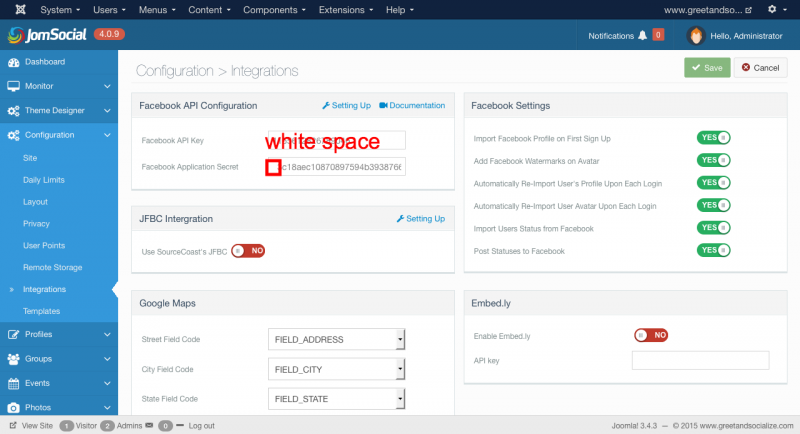Toggle Import Facebook Profile on First Sign Up

(713, 138)
